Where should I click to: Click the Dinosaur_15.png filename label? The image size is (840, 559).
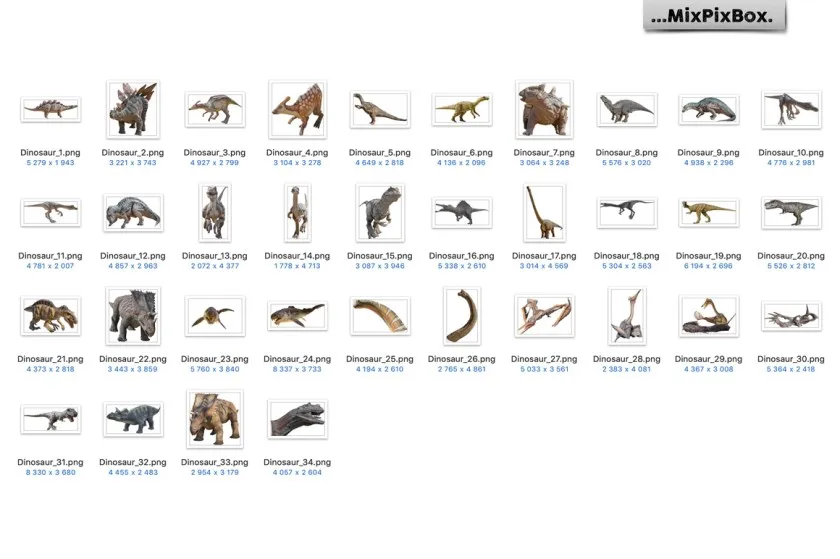point(379,256)
